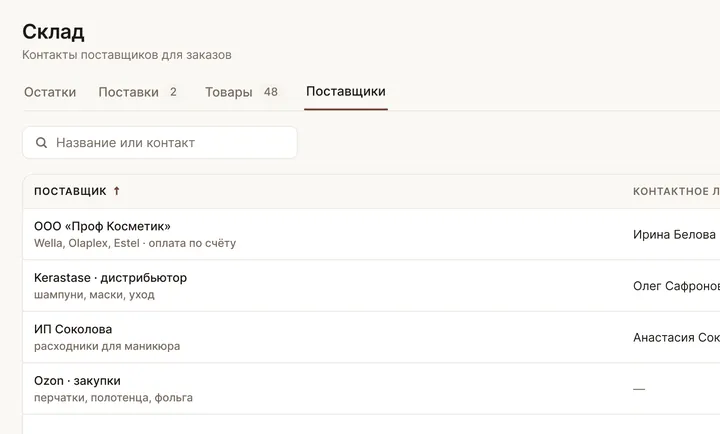Click the magnifier search icon
This screenshot has width=720, height=434.
pos(41,143)
